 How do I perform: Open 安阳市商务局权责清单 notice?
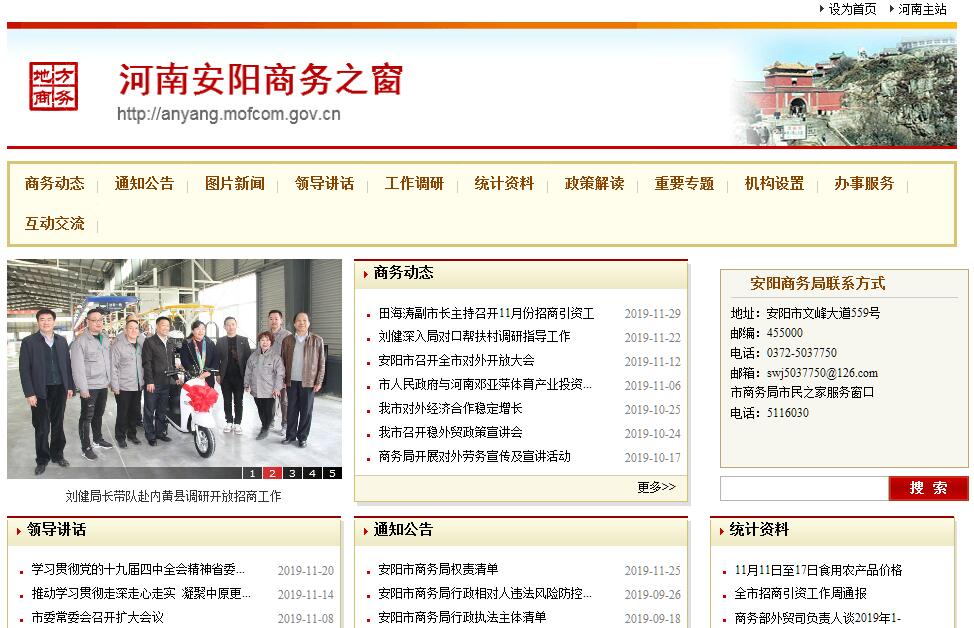point(438,570)
